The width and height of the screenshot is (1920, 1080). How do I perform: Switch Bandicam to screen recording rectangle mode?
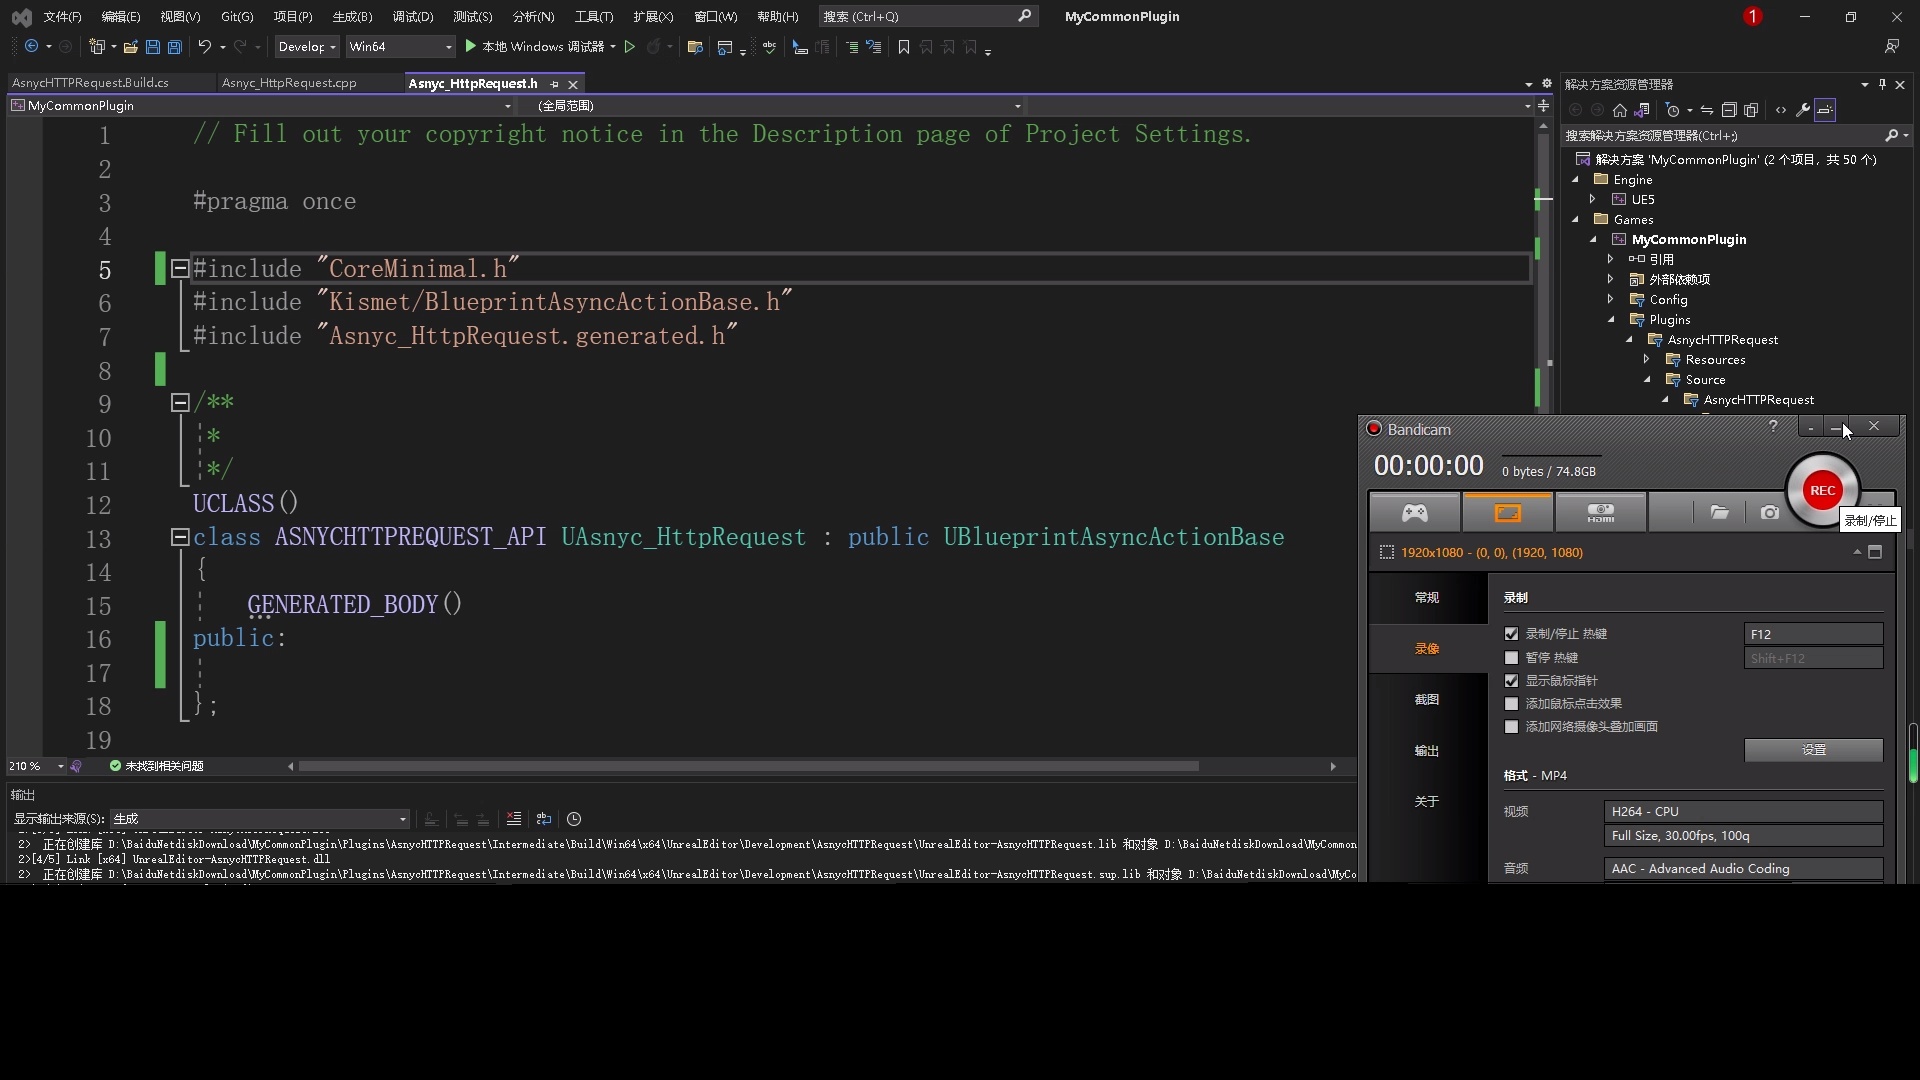pyautogui.click(x=1507, y=512)
